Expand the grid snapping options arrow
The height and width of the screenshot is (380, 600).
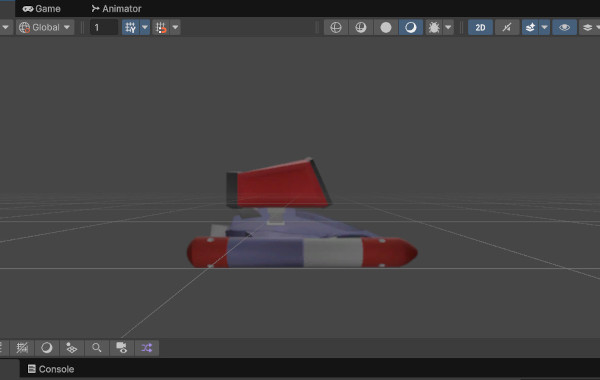[145, 28]
